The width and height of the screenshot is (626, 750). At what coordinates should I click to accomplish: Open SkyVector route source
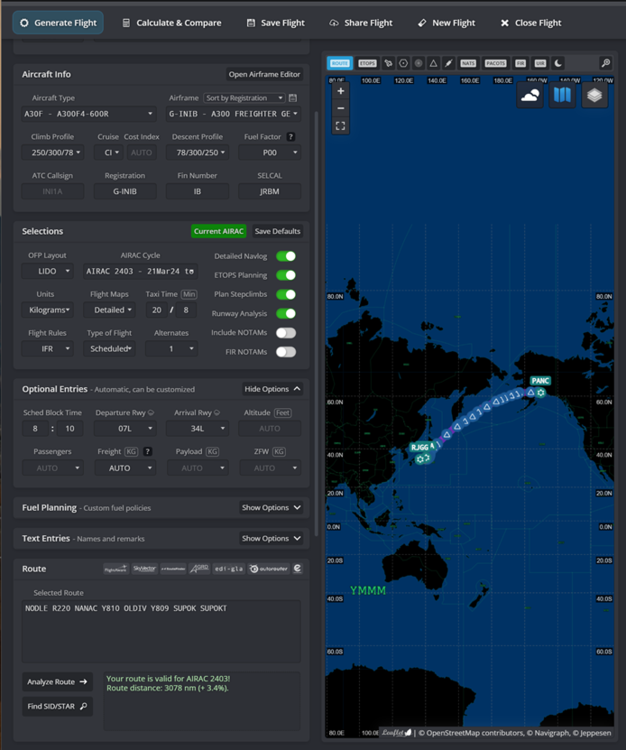pyautogui.click(x=145, y=568)
